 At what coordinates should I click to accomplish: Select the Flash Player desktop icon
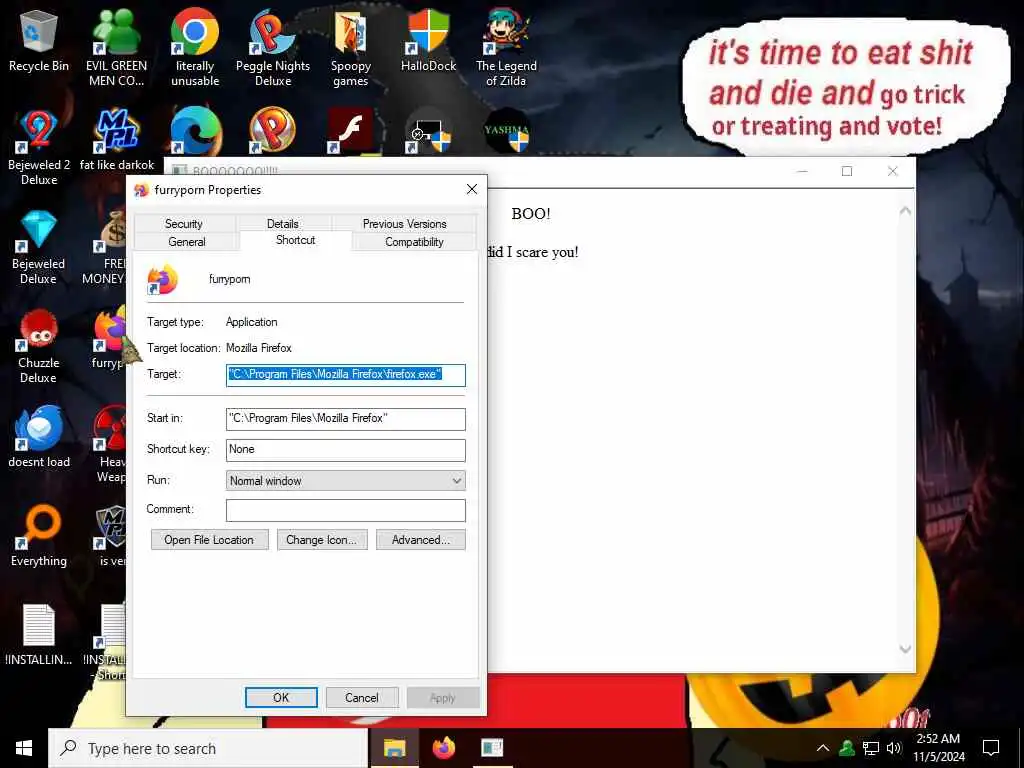coord(351,131)
